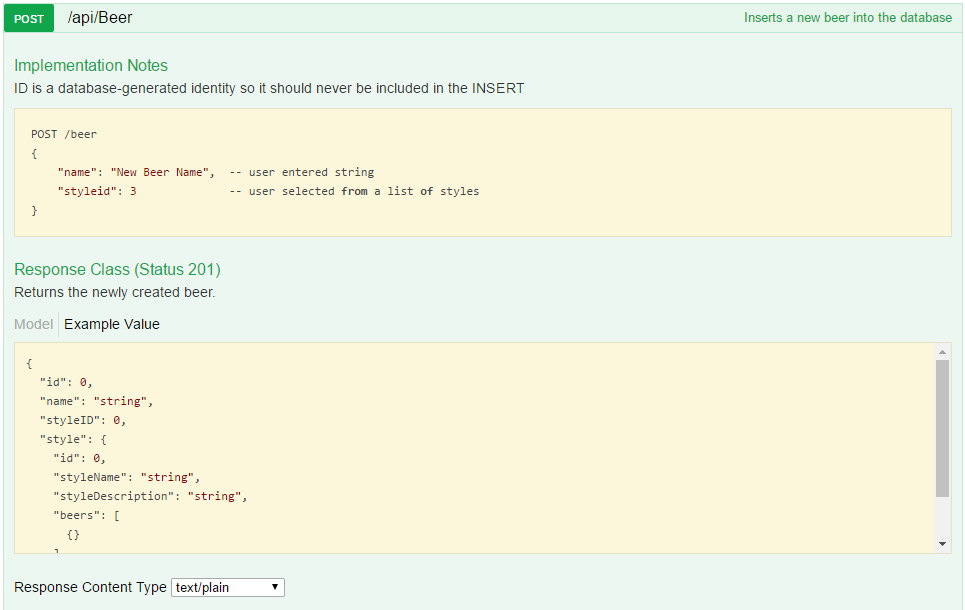The width and height of the screenshot is (965, 610).
Task: Select the Example Value tab
Action: (x=111, y=324)
